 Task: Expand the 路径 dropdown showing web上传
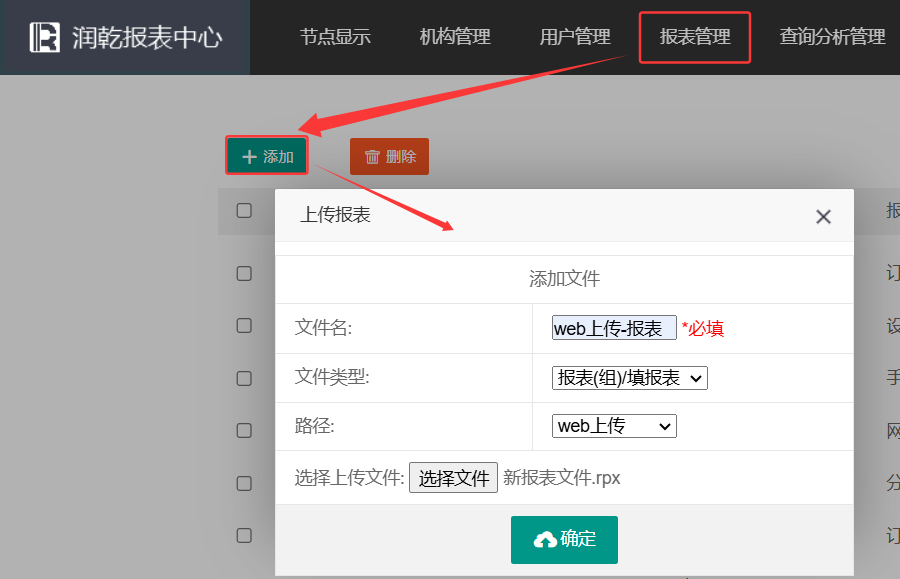click(x=614, y=426)
